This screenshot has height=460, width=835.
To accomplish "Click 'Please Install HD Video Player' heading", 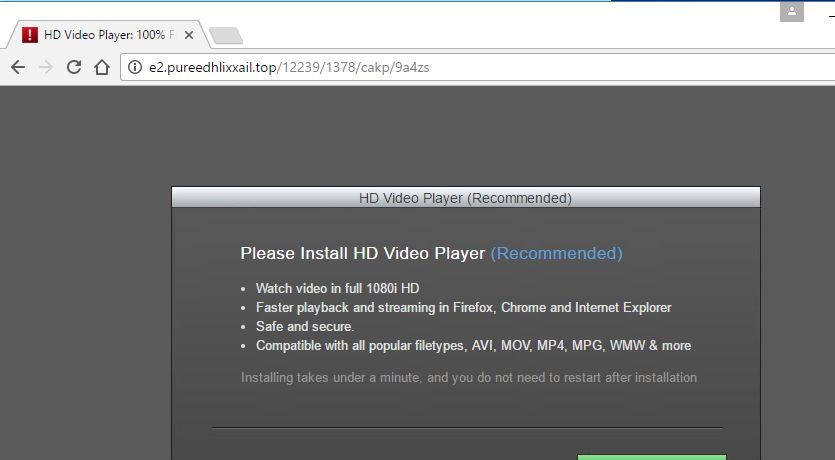I will tap(363, 253).
